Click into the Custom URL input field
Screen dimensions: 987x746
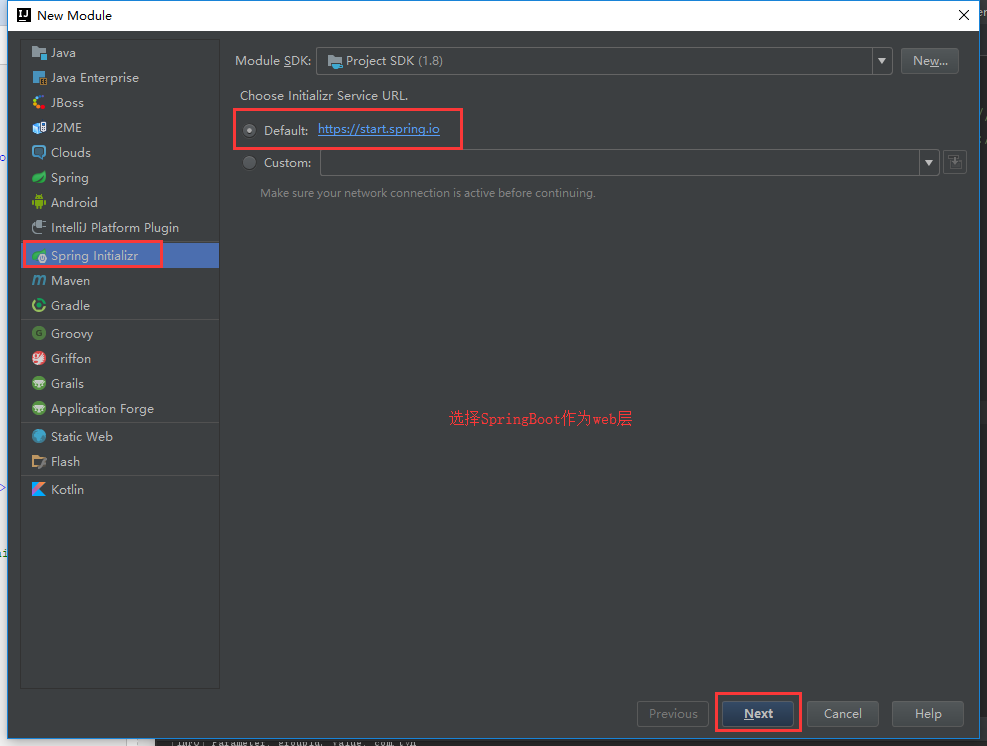[x=620, y=162]
